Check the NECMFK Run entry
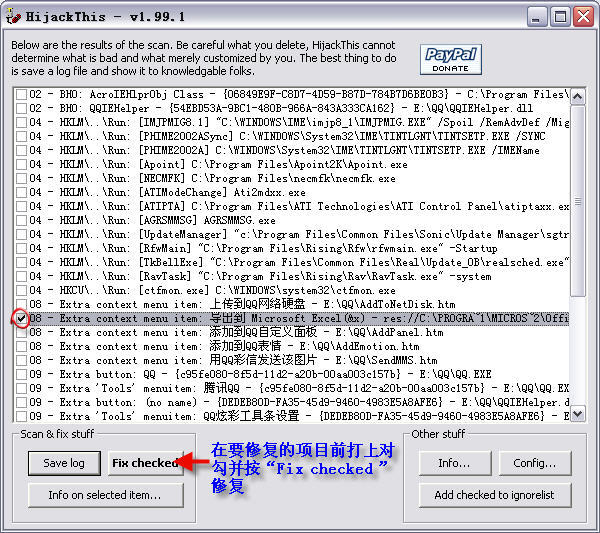 [21, 178]
